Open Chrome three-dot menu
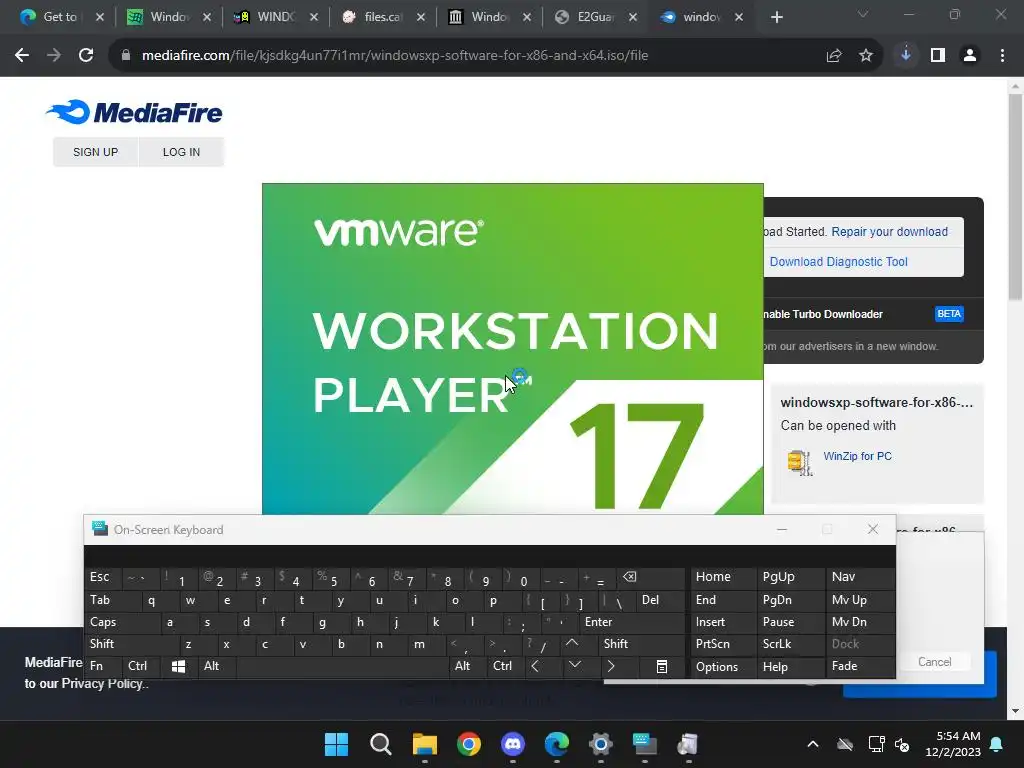The width and height of the screenshot is (1024, 768). [x=1002, y=56]
